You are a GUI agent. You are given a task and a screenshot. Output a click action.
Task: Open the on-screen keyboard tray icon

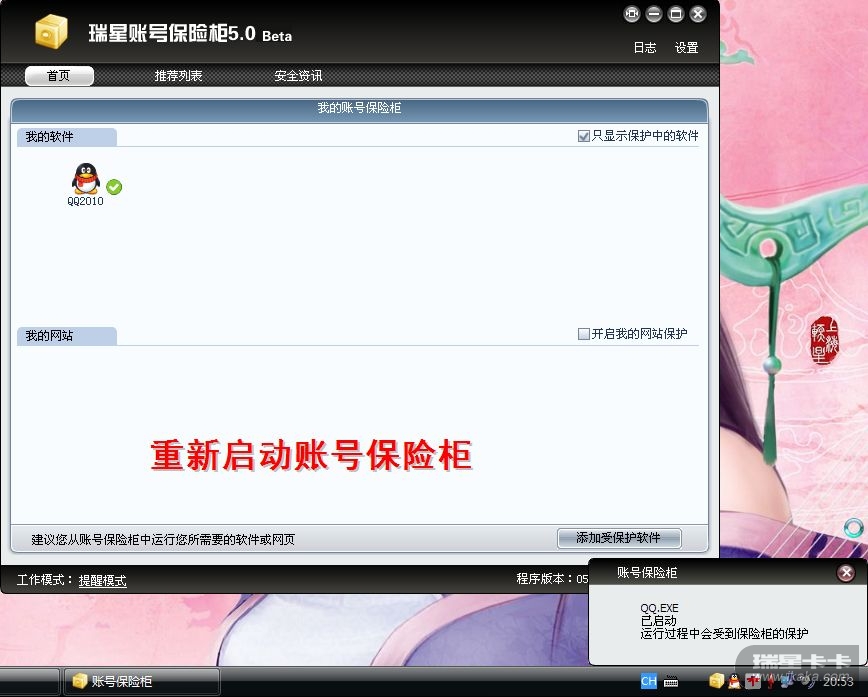pos(671,681)
